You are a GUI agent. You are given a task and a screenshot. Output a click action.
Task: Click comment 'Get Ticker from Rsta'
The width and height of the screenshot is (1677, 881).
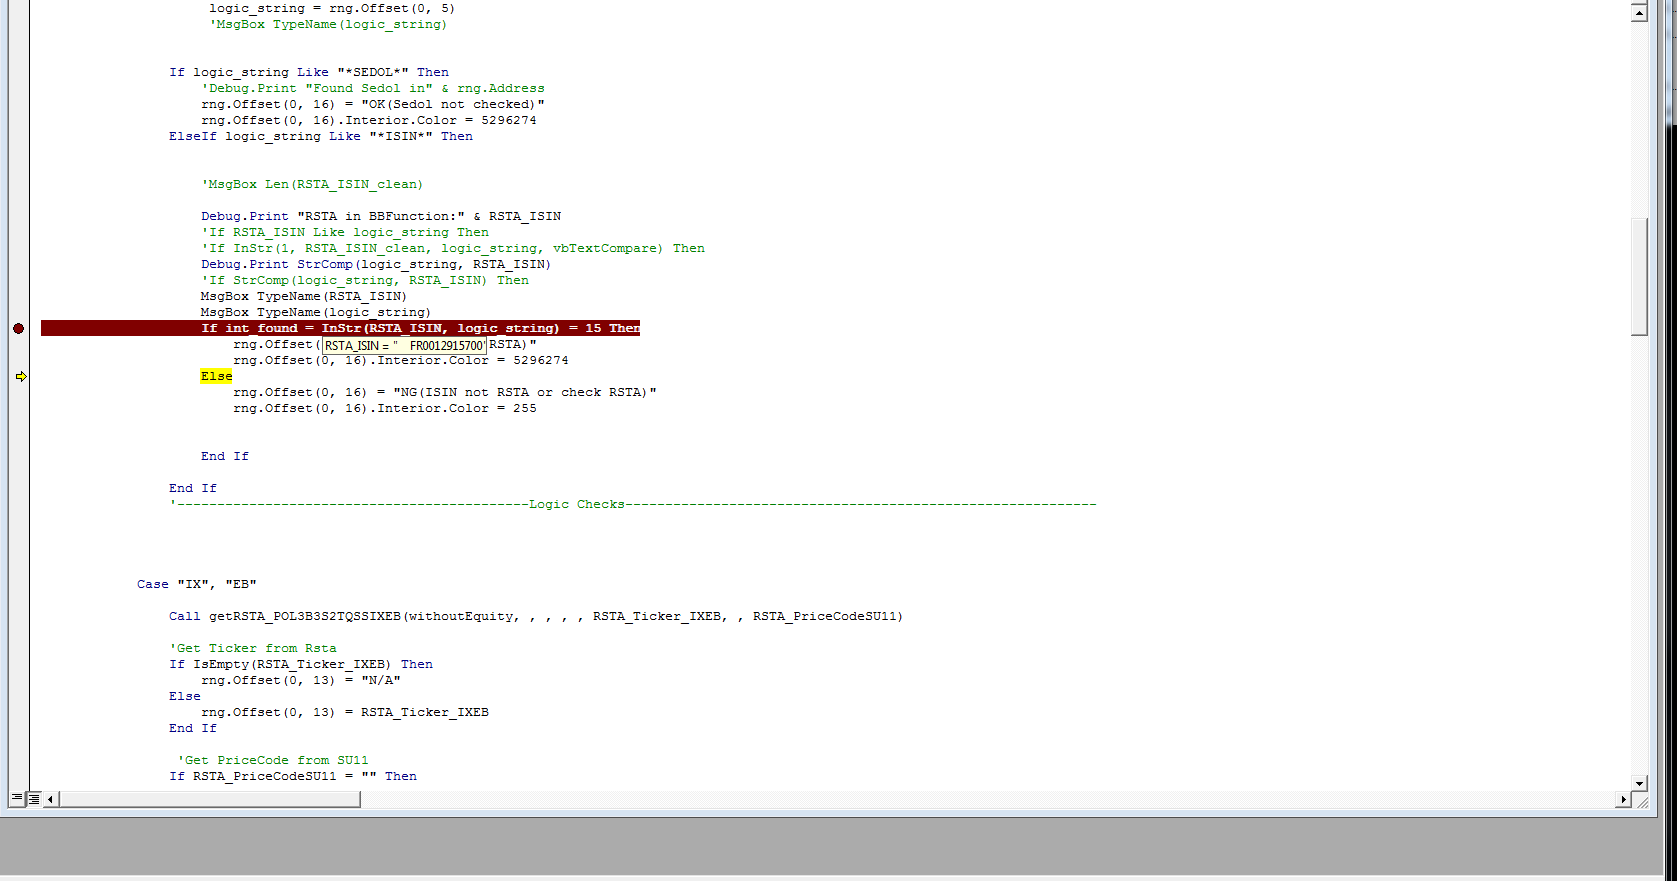click(253, 648)
